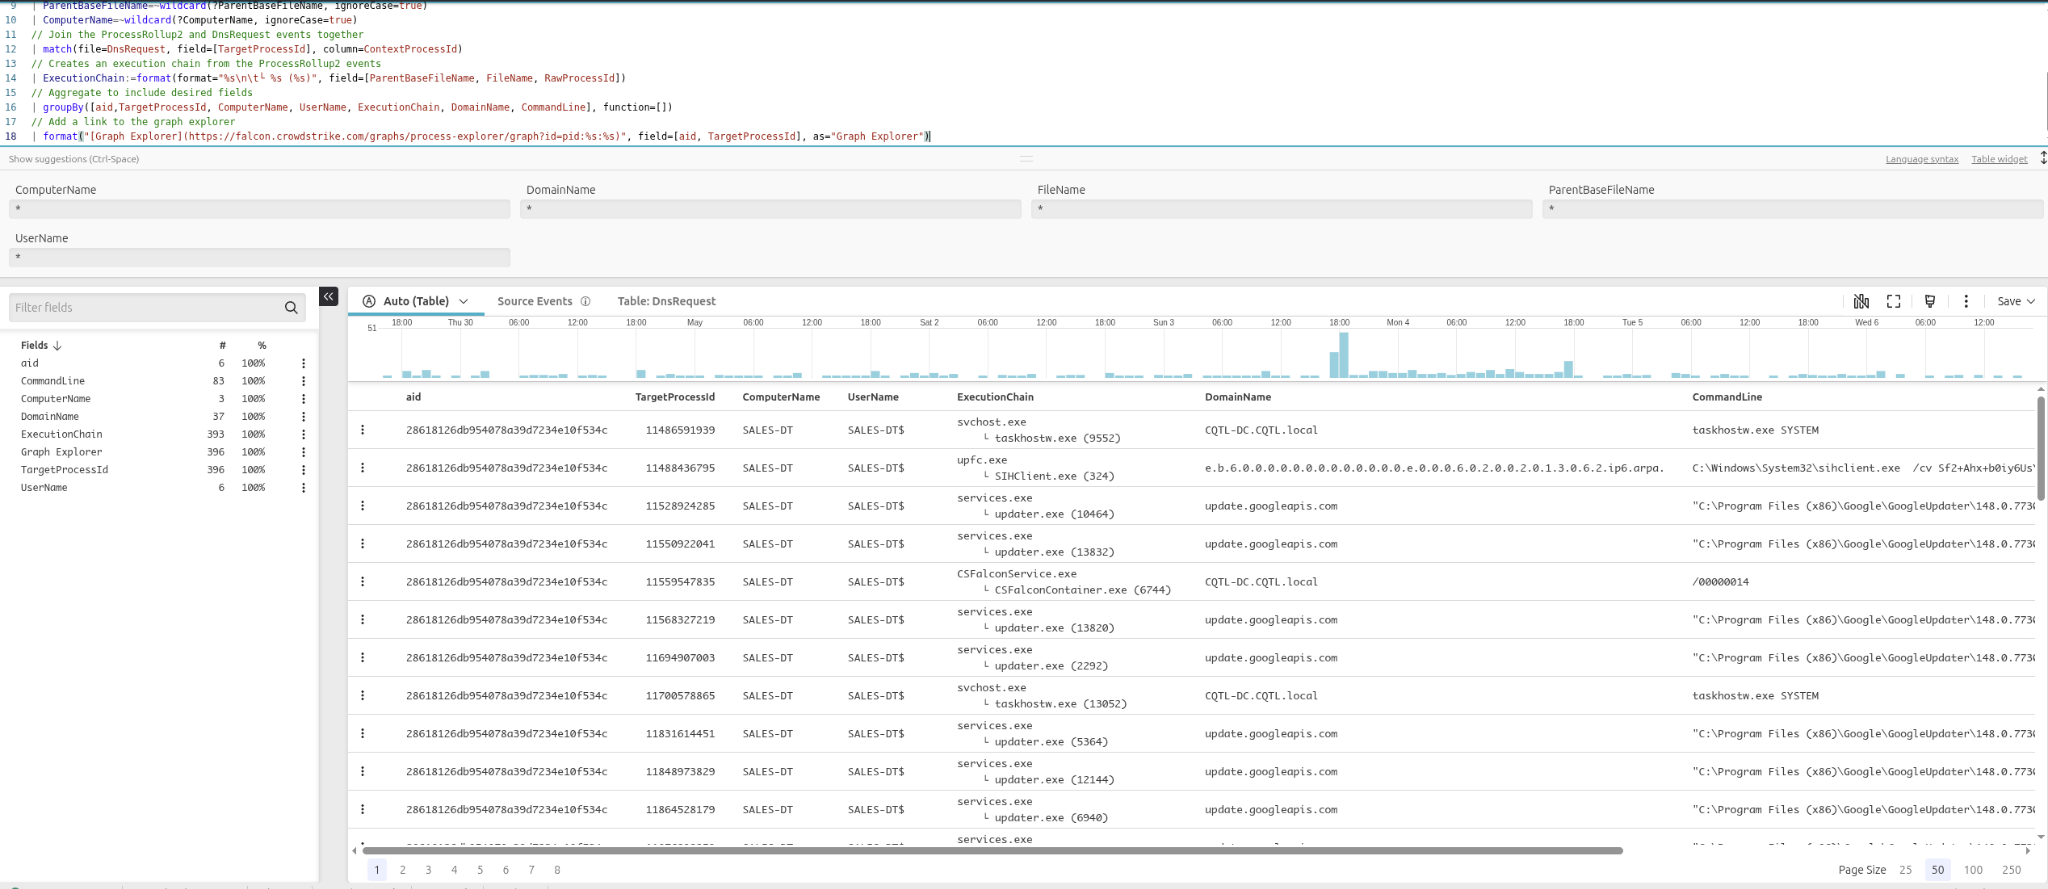This screenshot has width=2048, height=889.
Task: Open options menu for CommandLine field
Action: [x=303, y=381]
